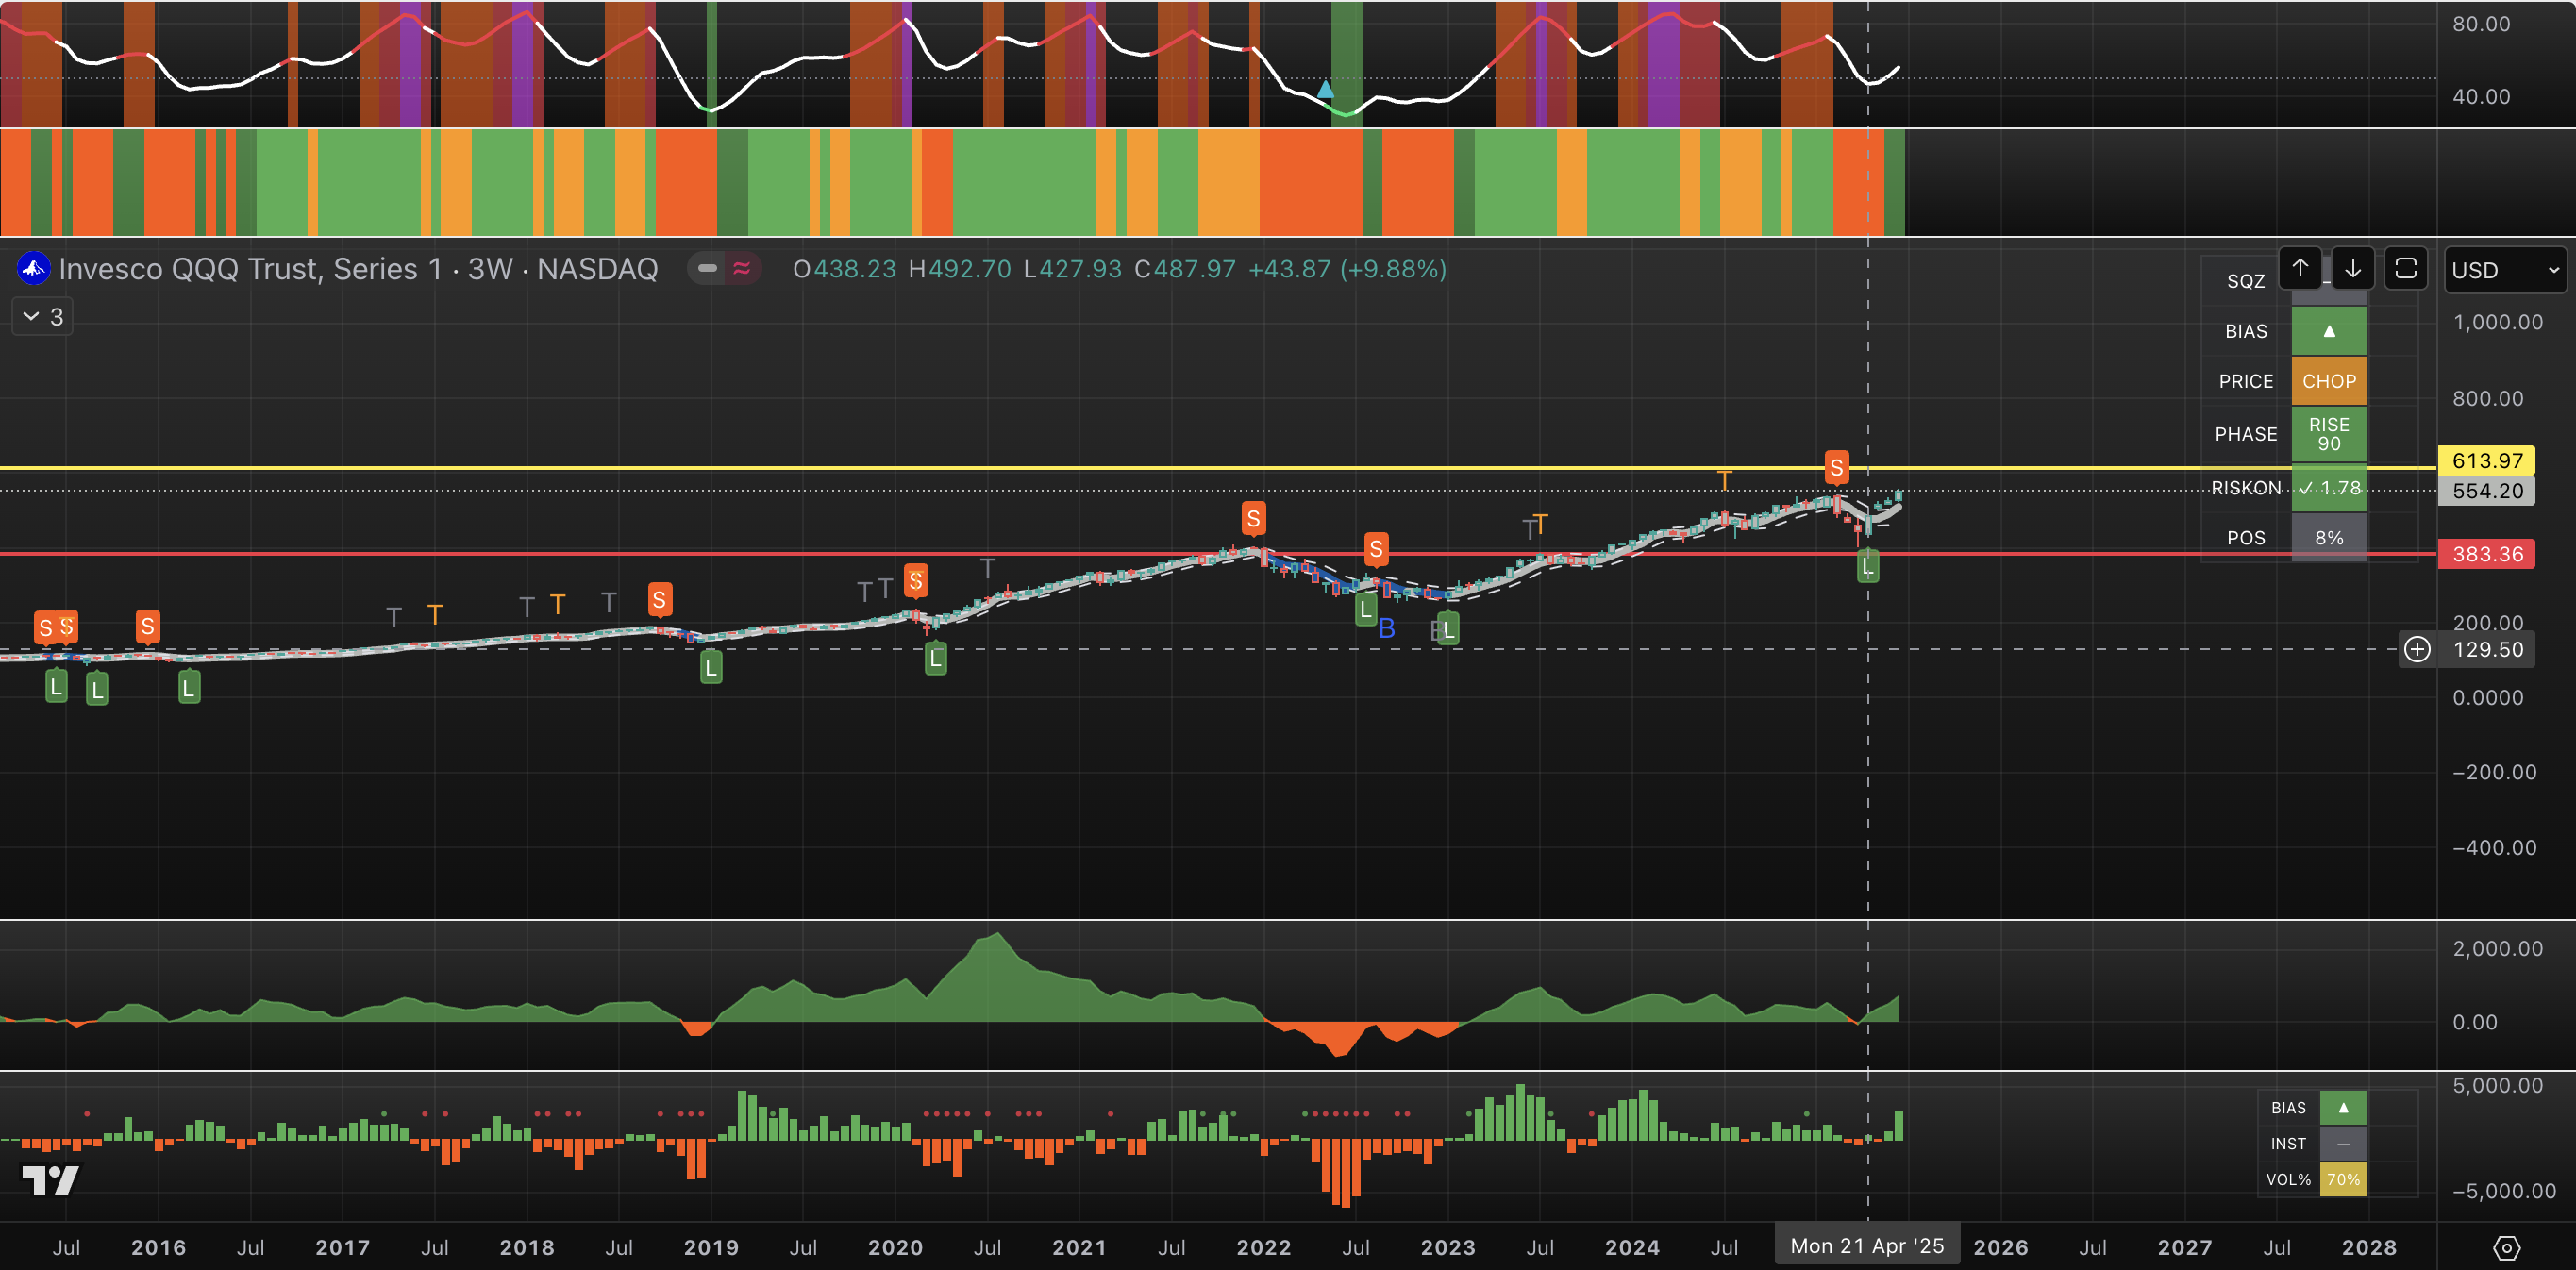Click the Mon 21 Apr '25 date label
2576x1270 pixels.
(1867, 1246)
